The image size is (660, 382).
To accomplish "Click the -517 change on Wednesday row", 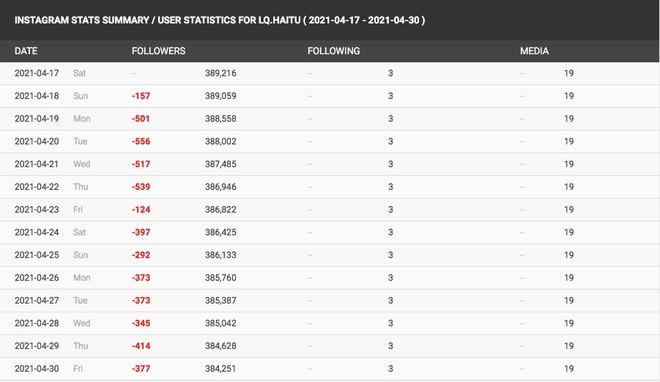I will (141, 164).
